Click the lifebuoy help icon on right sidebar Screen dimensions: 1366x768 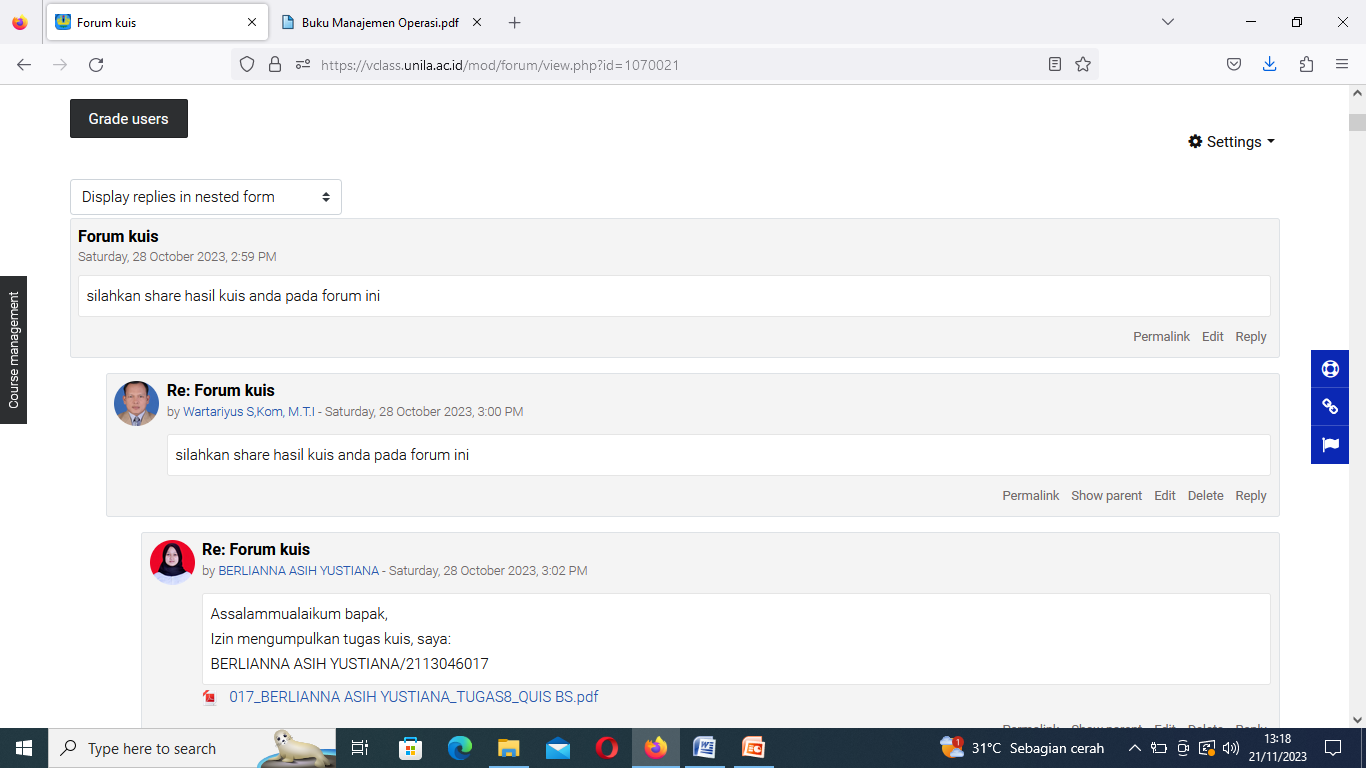pos(1329,369)
